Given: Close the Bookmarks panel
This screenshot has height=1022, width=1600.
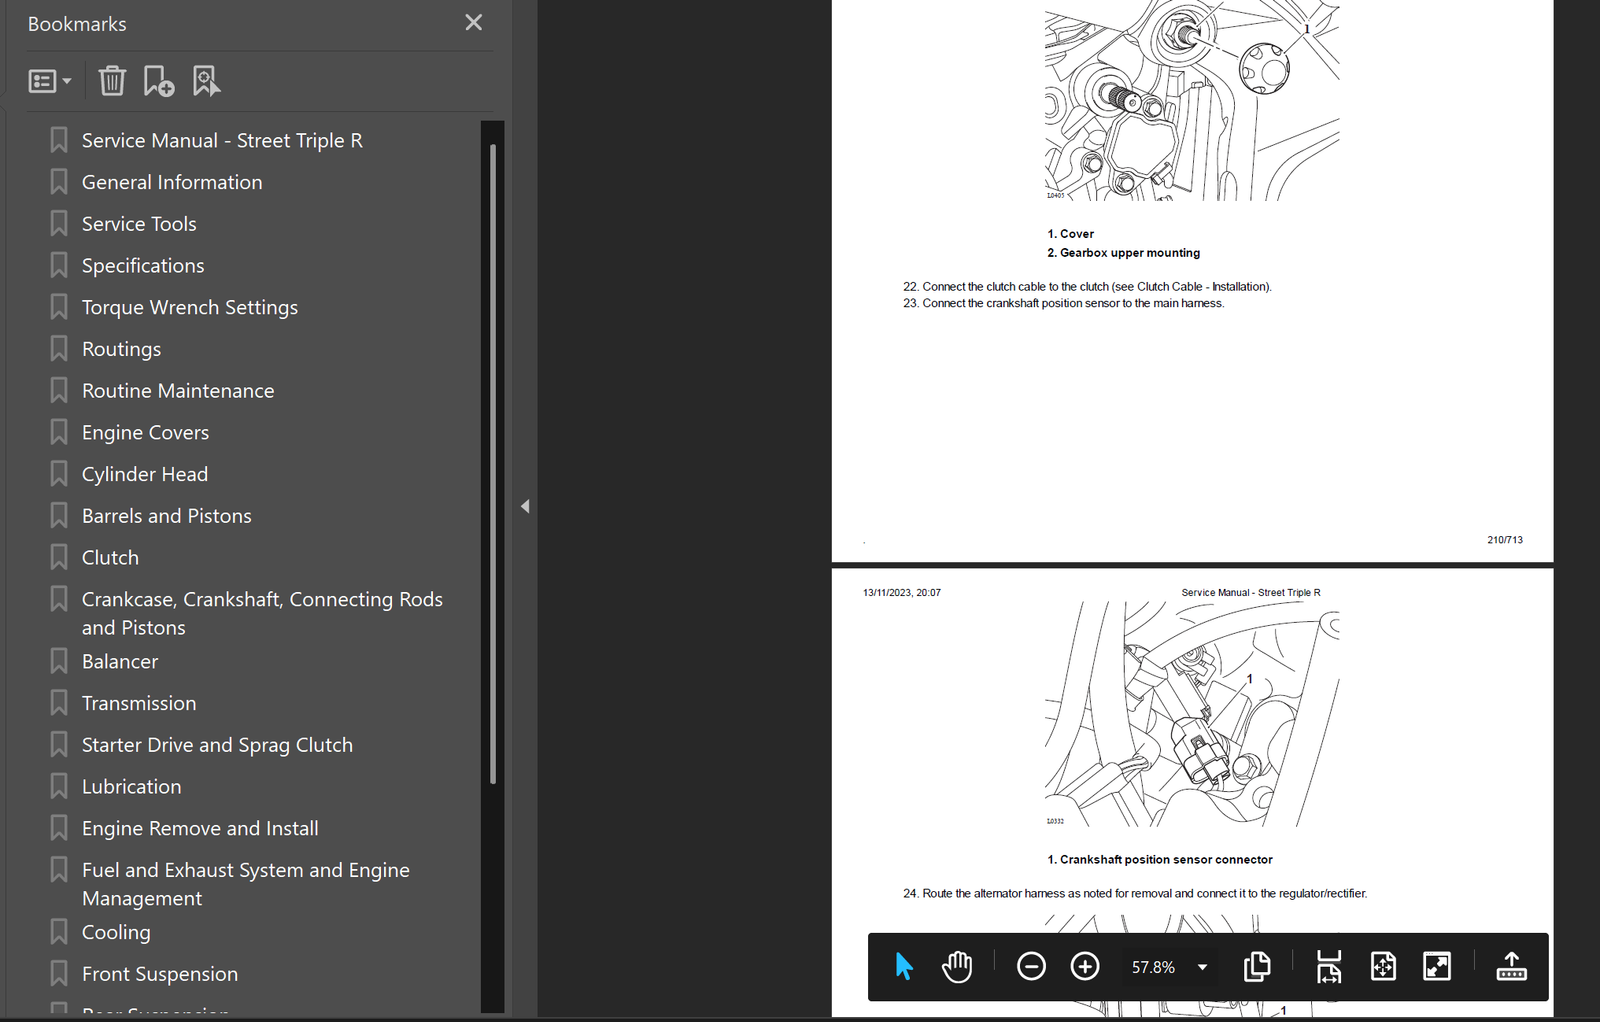Looking at the screenshot, I should 474,22.
